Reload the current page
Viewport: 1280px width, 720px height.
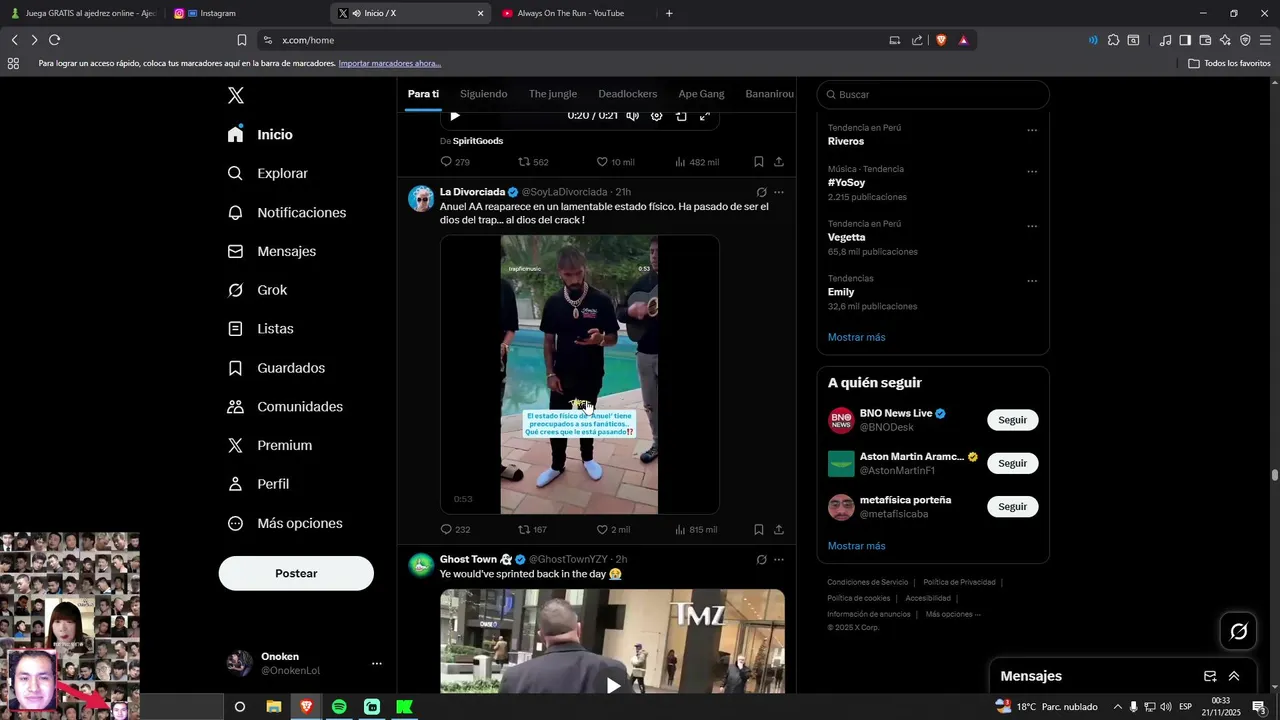click(55, 40)
